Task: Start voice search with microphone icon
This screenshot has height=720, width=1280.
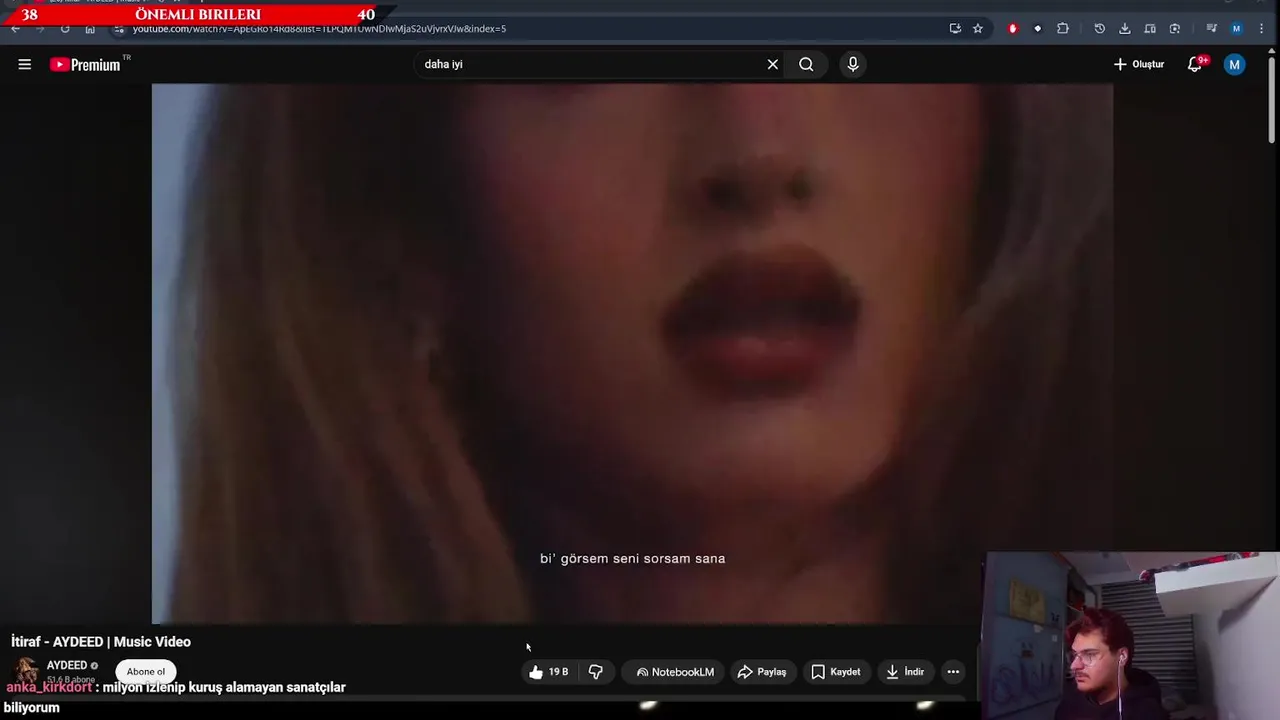Action: [x=853, y=64]
